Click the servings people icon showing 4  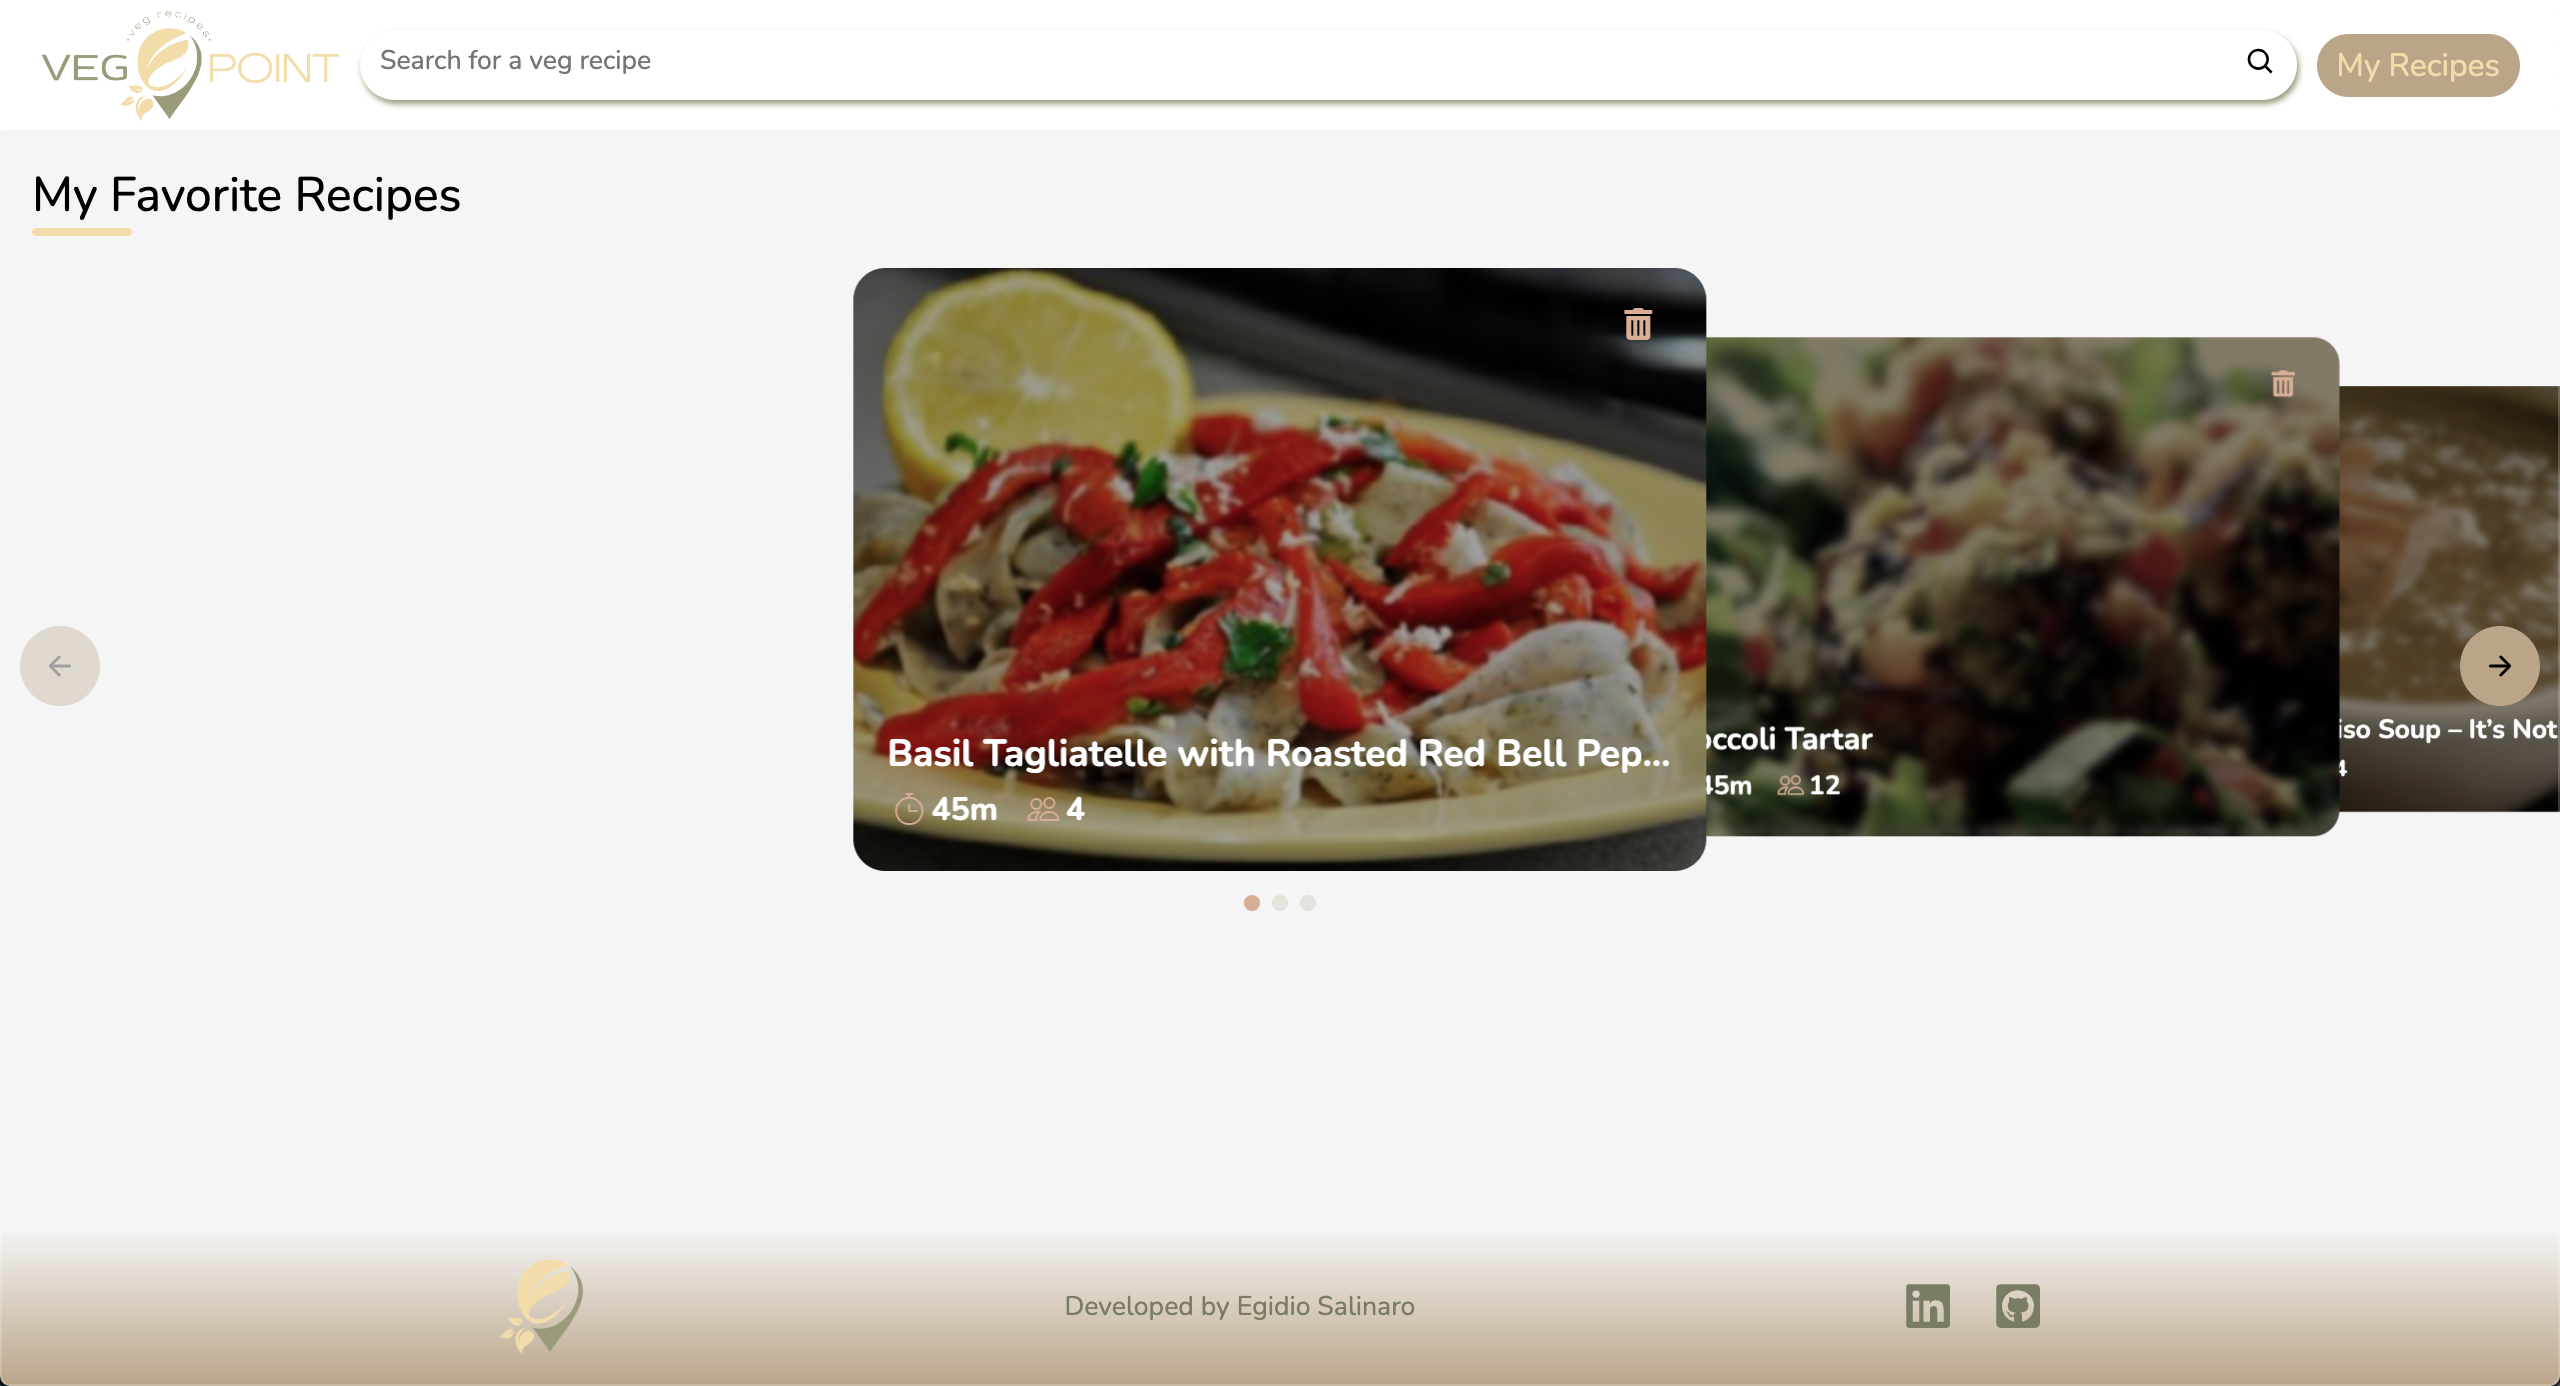1043,809
